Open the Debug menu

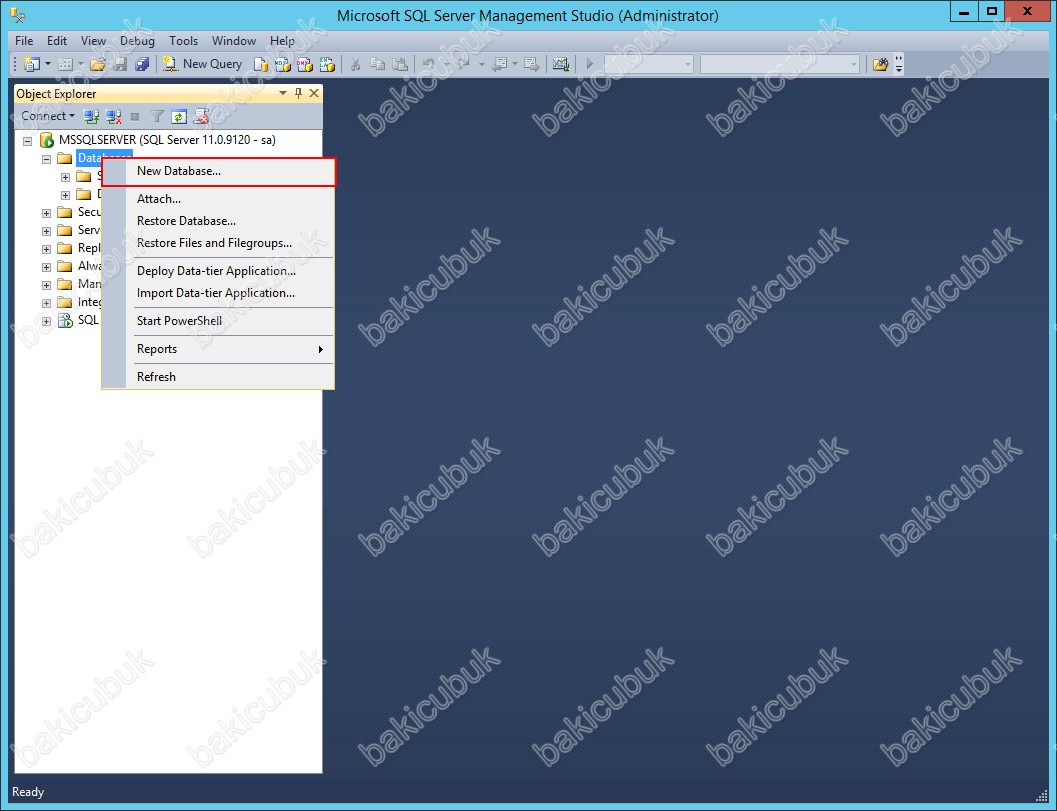(x=137, y=40)
